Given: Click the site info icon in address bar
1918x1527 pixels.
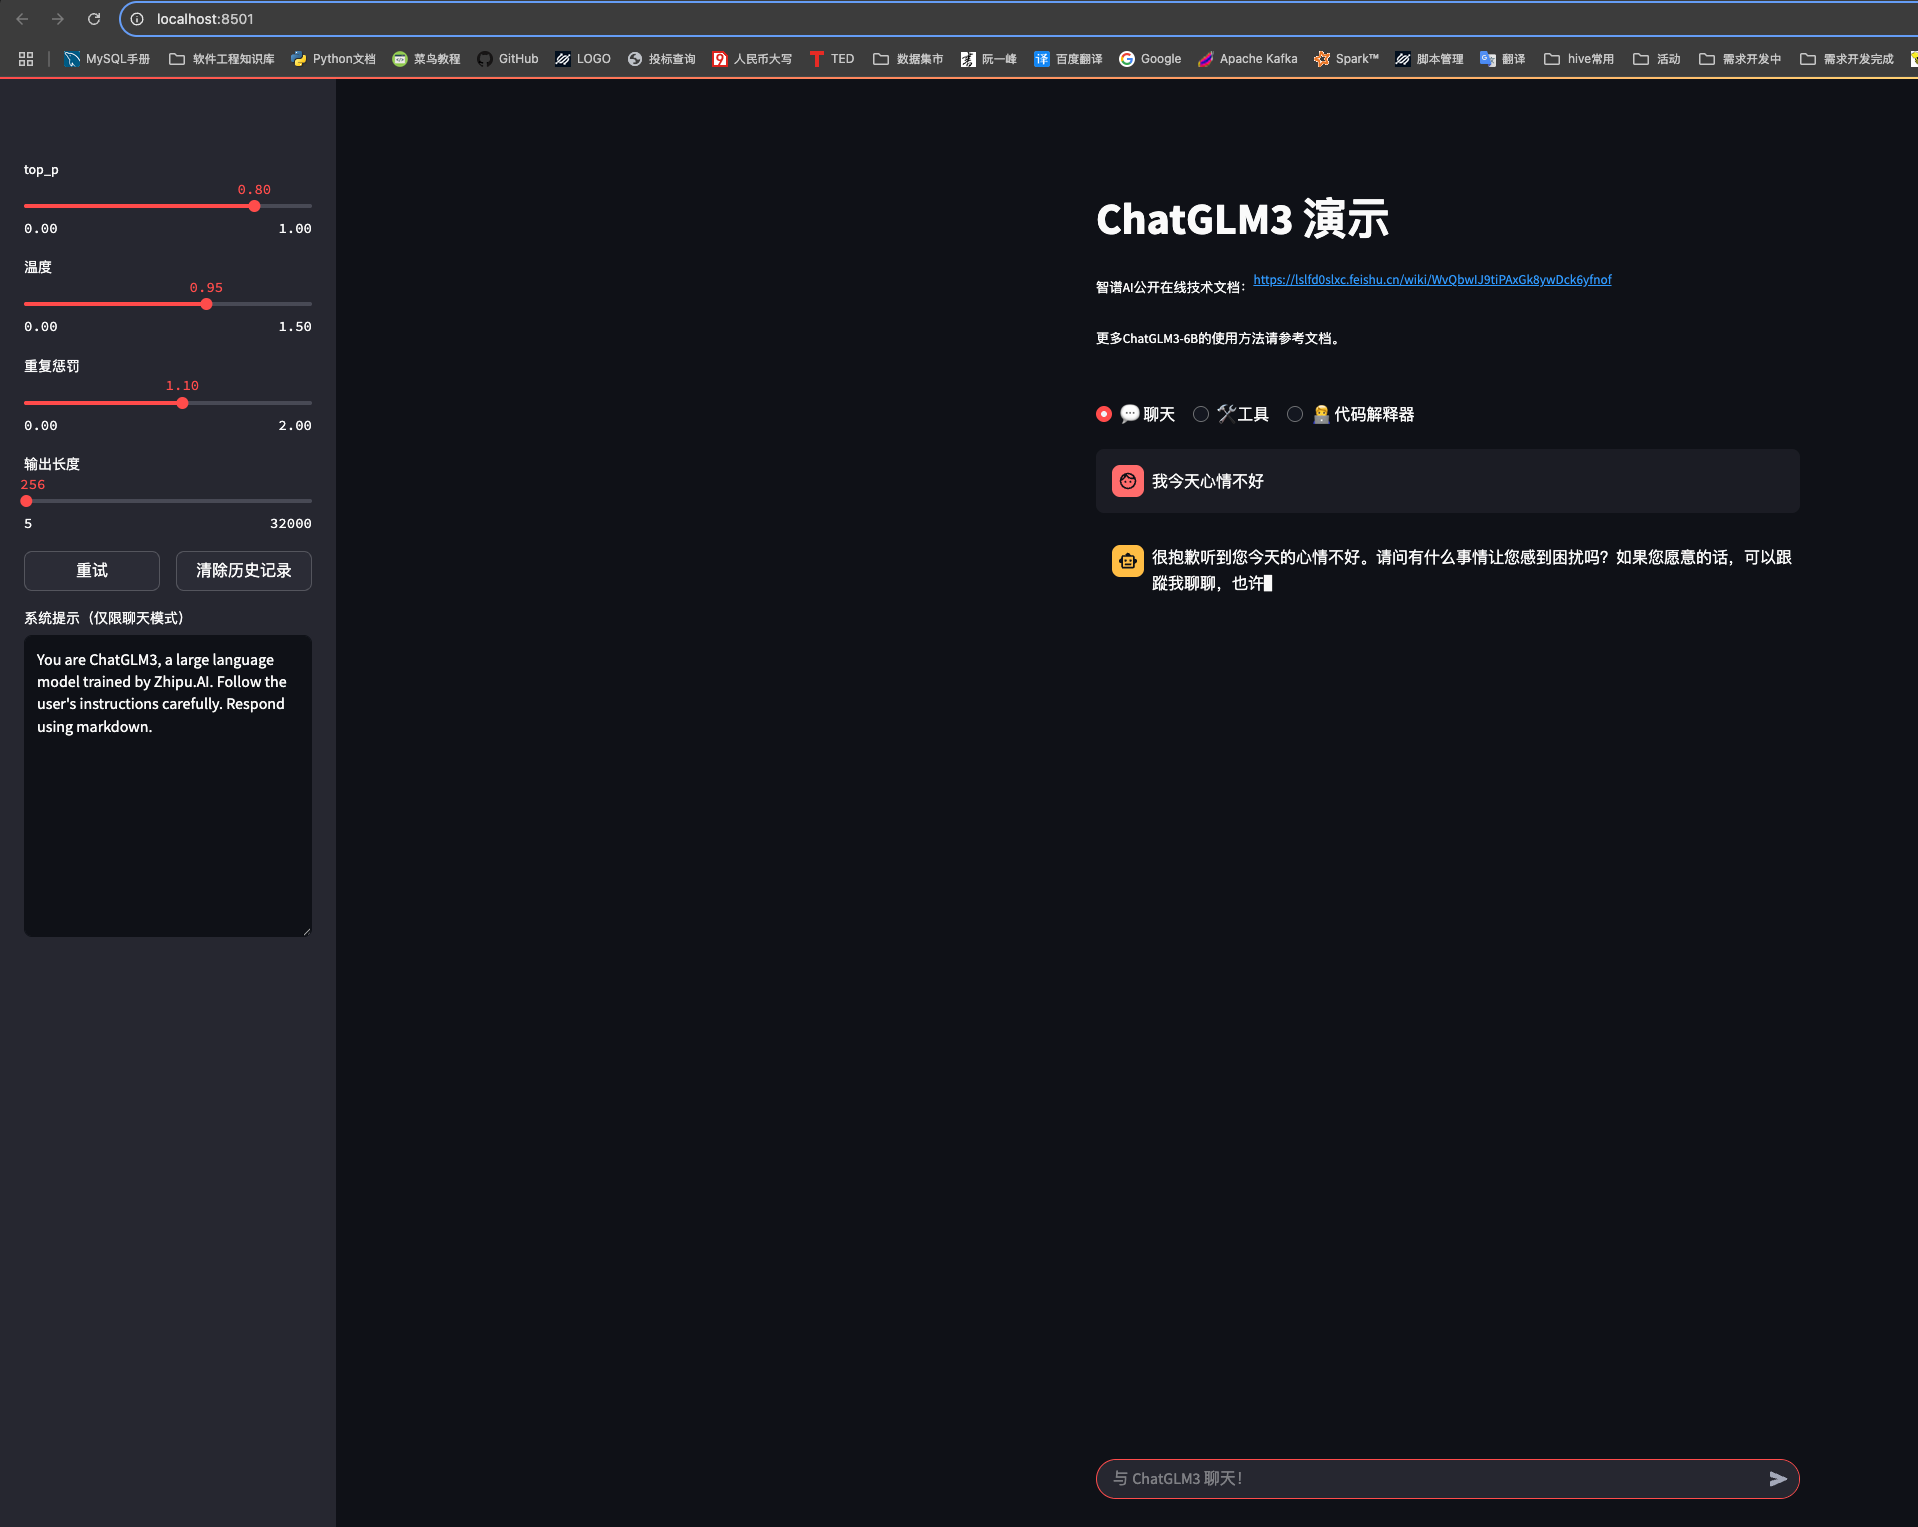Looking at the screenshot, I should pyautogui.click(x=137, y=19).
